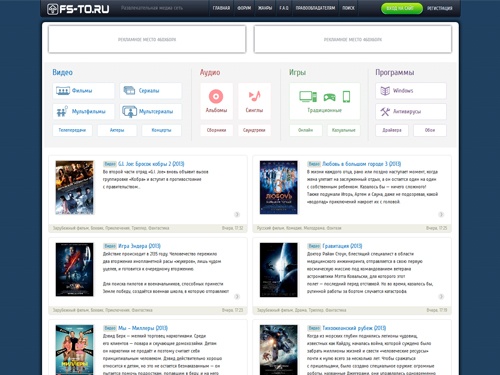500x375 pixels.
Task: Open Альбомы disc icon
Action: (216, 96)
